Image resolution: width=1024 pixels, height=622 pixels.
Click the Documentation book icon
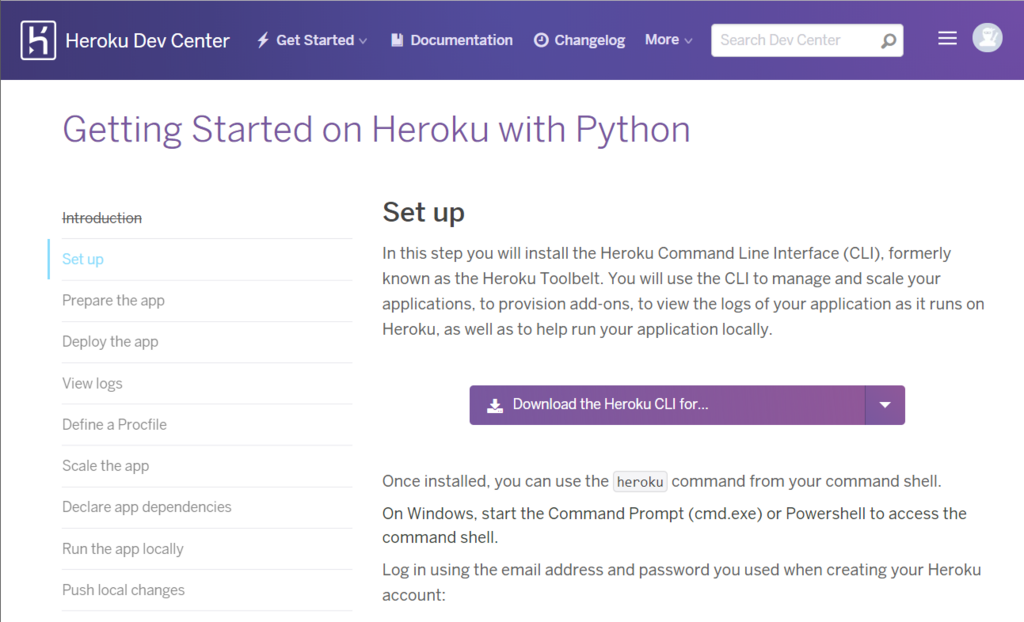396,40
